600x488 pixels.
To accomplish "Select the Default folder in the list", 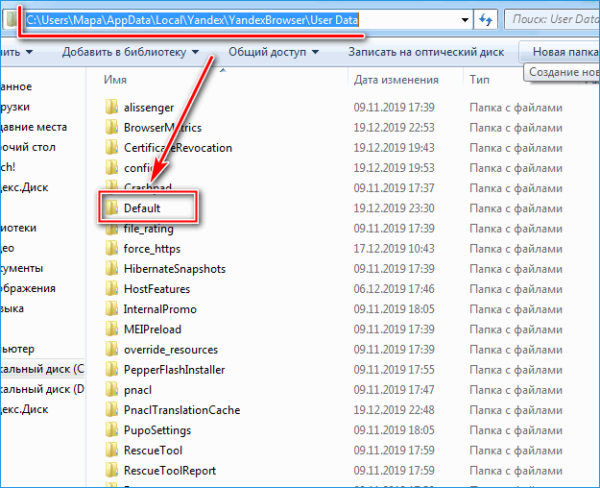I will click(x=142, y=208).
